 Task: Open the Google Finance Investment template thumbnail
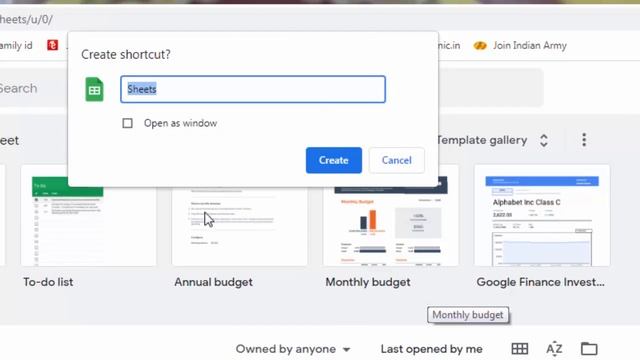[x=542, y=216]
